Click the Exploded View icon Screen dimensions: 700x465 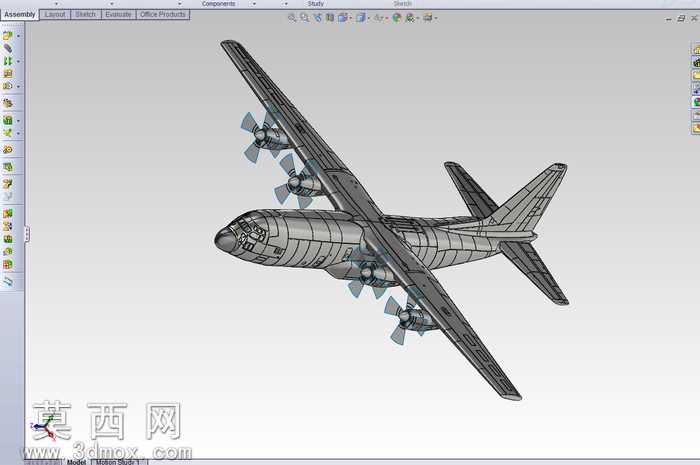point(8,183)
